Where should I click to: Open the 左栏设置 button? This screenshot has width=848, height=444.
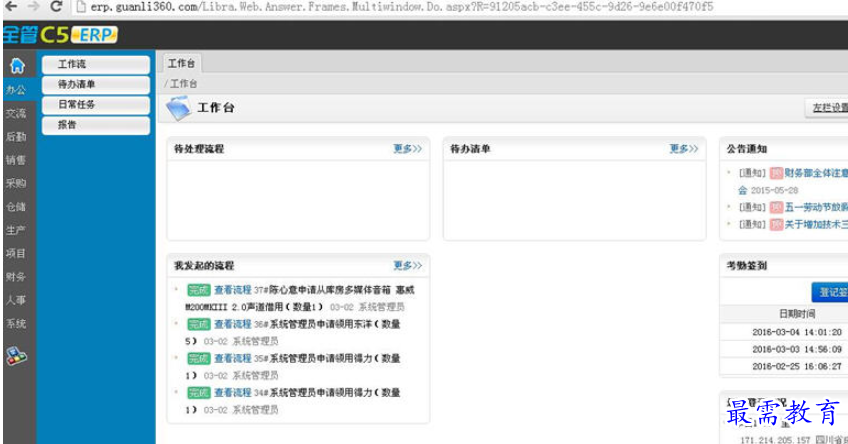(827, 108)
